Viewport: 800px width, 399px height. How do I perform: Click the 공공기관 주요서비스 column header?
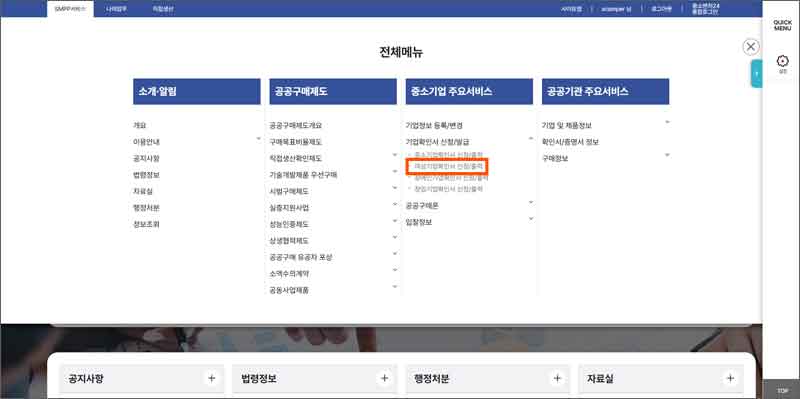605,91
